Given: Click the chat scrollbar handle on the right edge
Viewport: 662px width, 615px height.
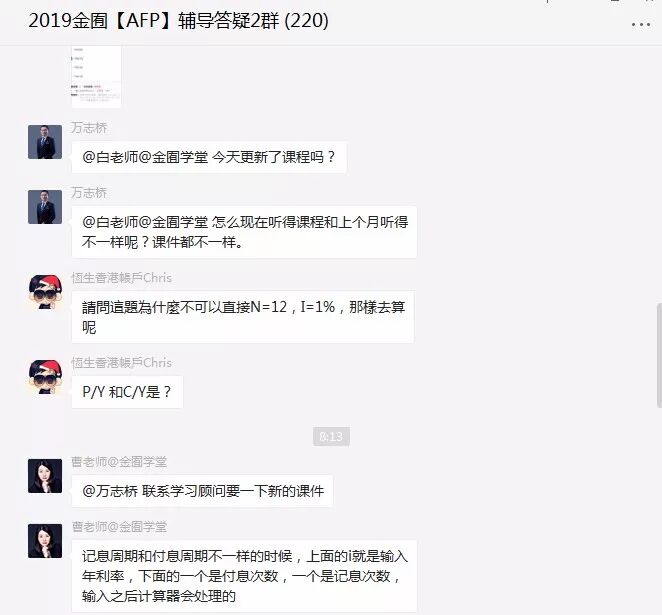Looking at the screenshot, I should (x=659, y=355).
